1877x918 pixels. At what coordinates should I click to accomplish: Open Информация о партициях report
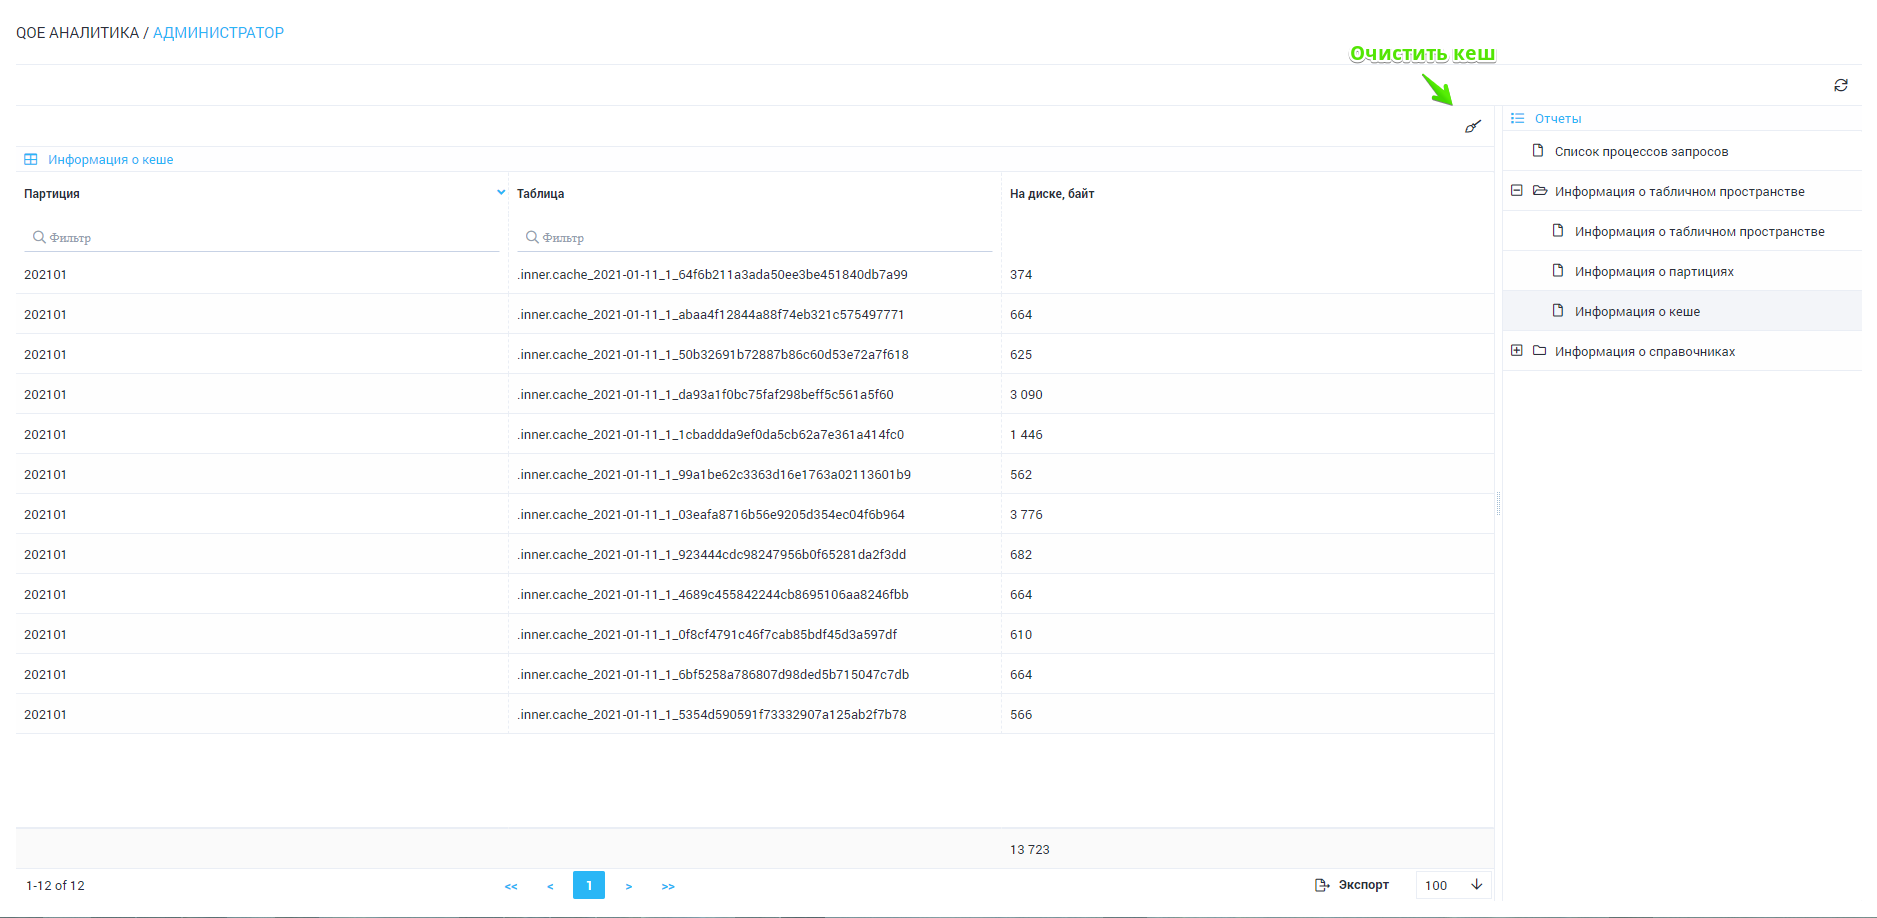click(1653, 272)
